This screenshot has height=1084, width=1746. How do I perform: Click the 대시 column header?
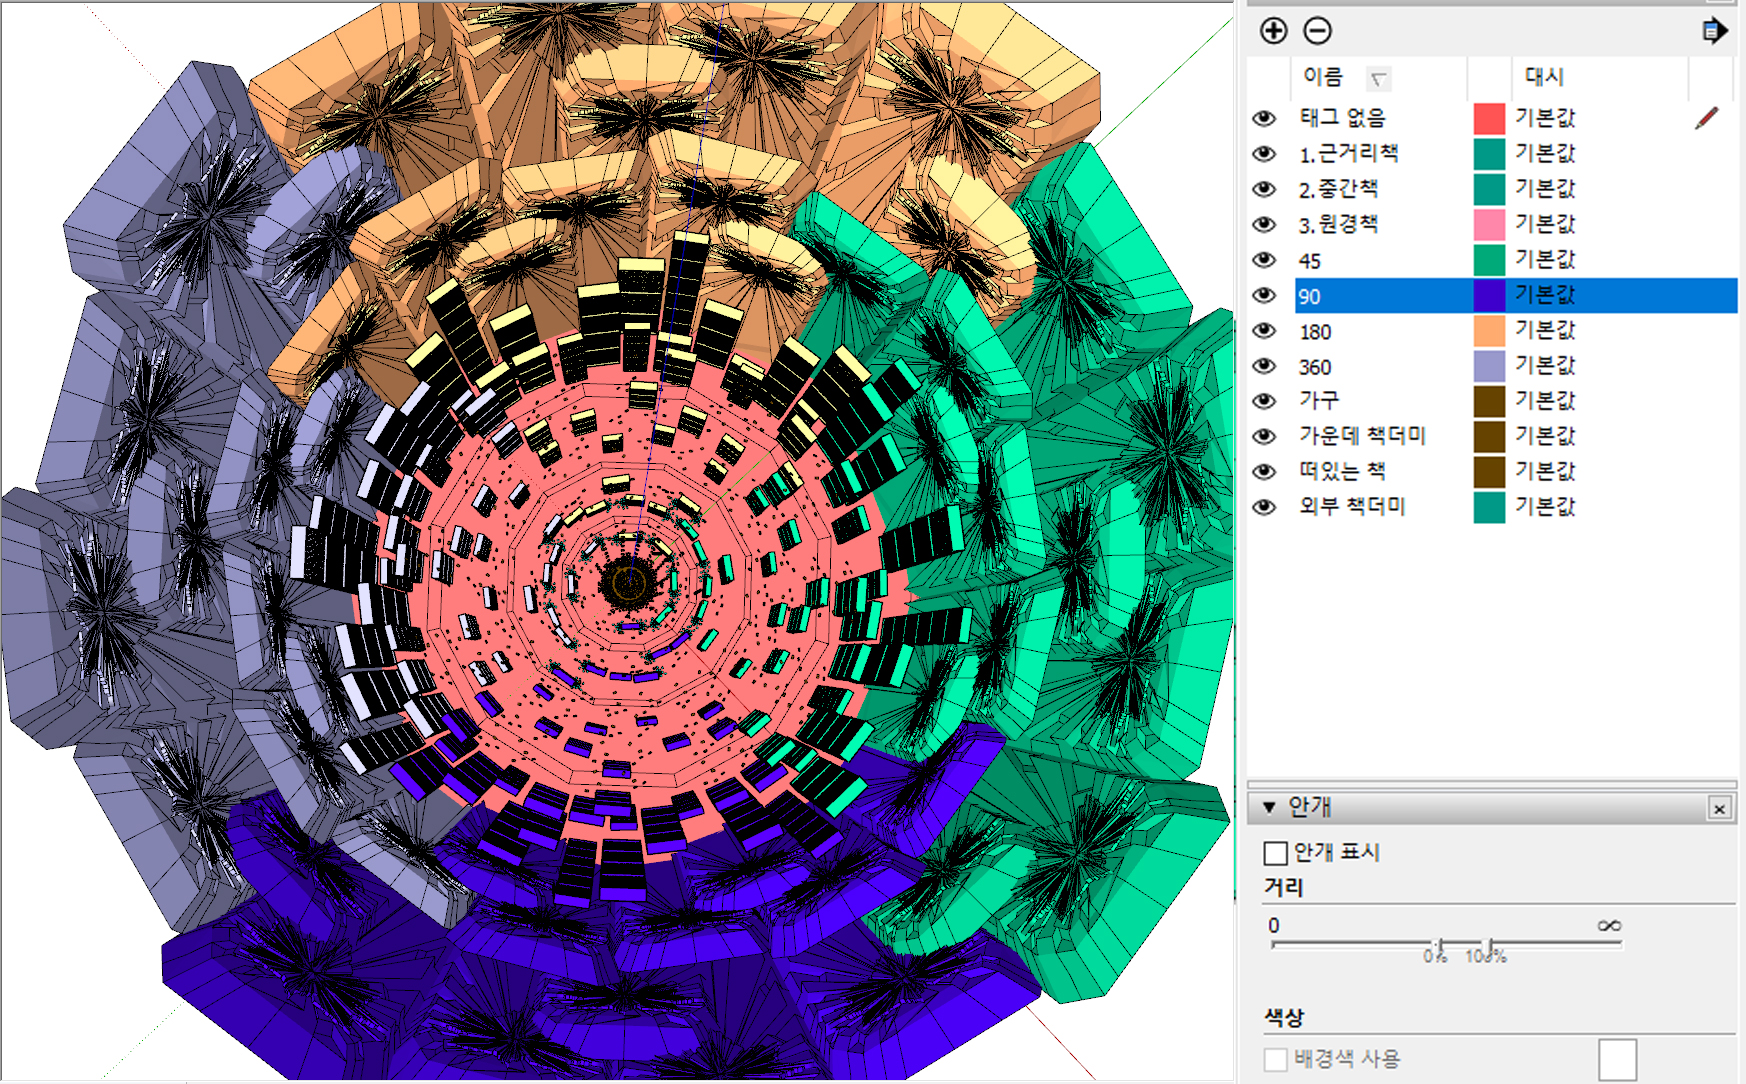[1544, 77]
